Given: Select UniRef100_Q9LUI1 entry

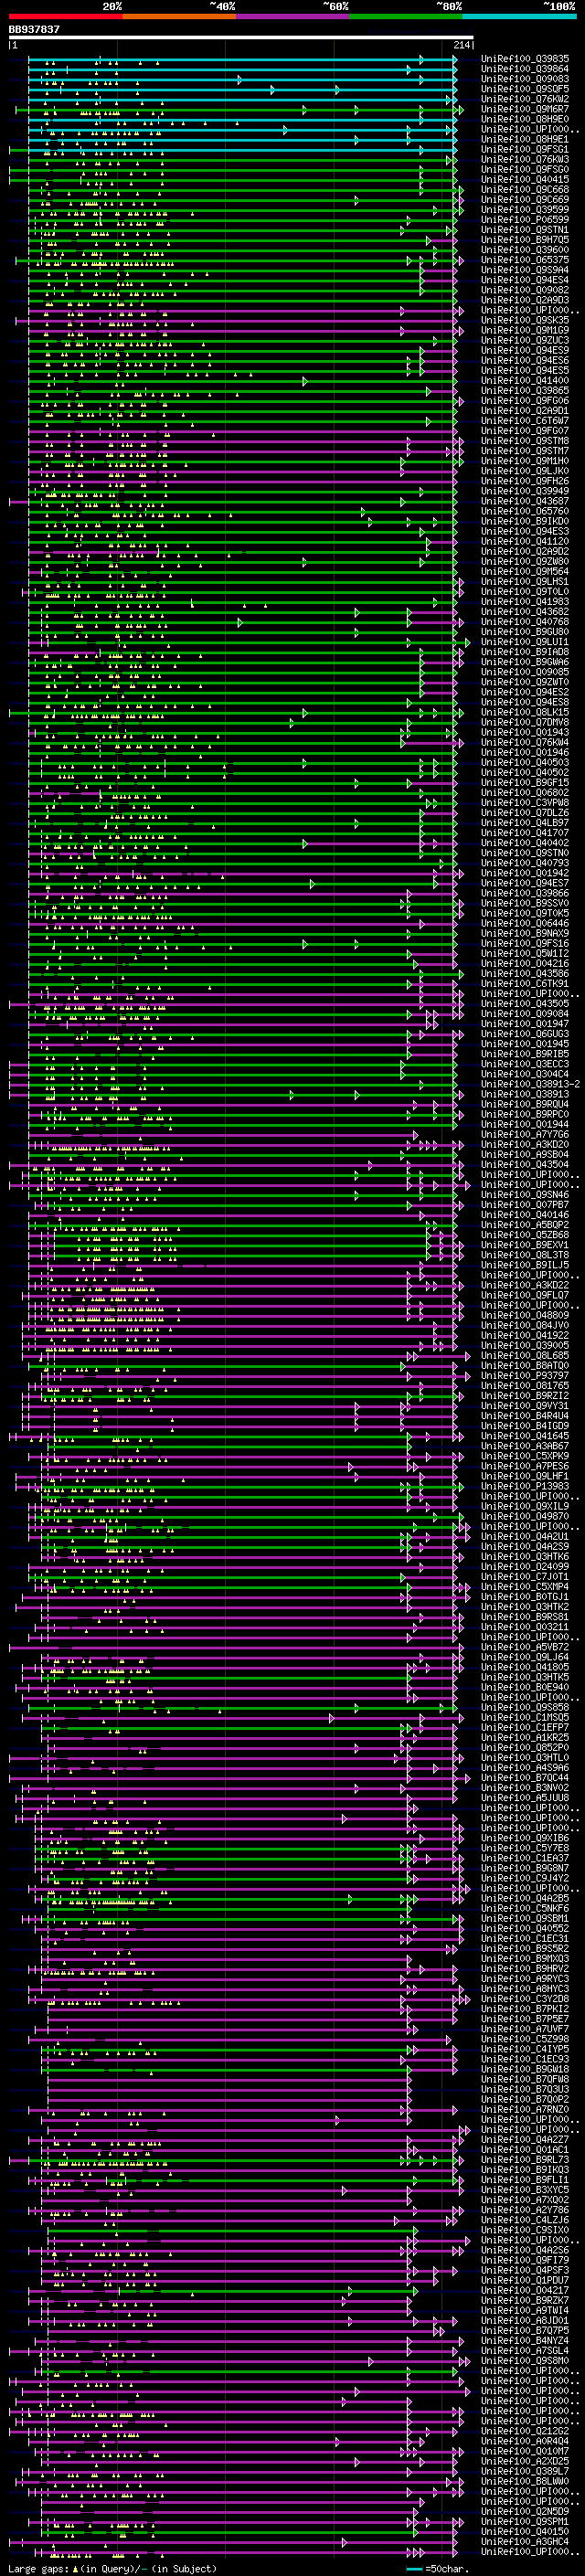Looking at the screenshot, I should click(524, 642).
